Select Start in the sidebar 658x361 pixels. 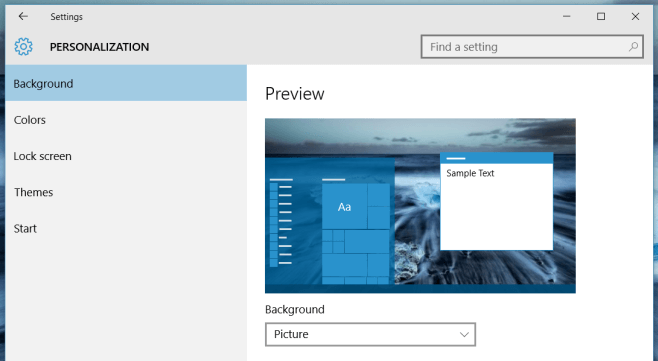coord(126,228)
